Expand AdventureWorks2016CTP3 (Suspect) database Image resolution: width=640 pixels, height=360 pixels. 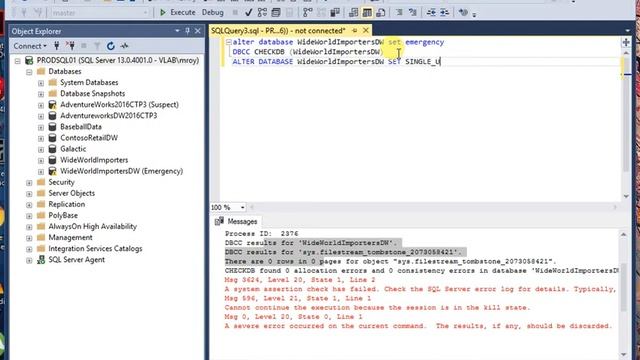41,105
